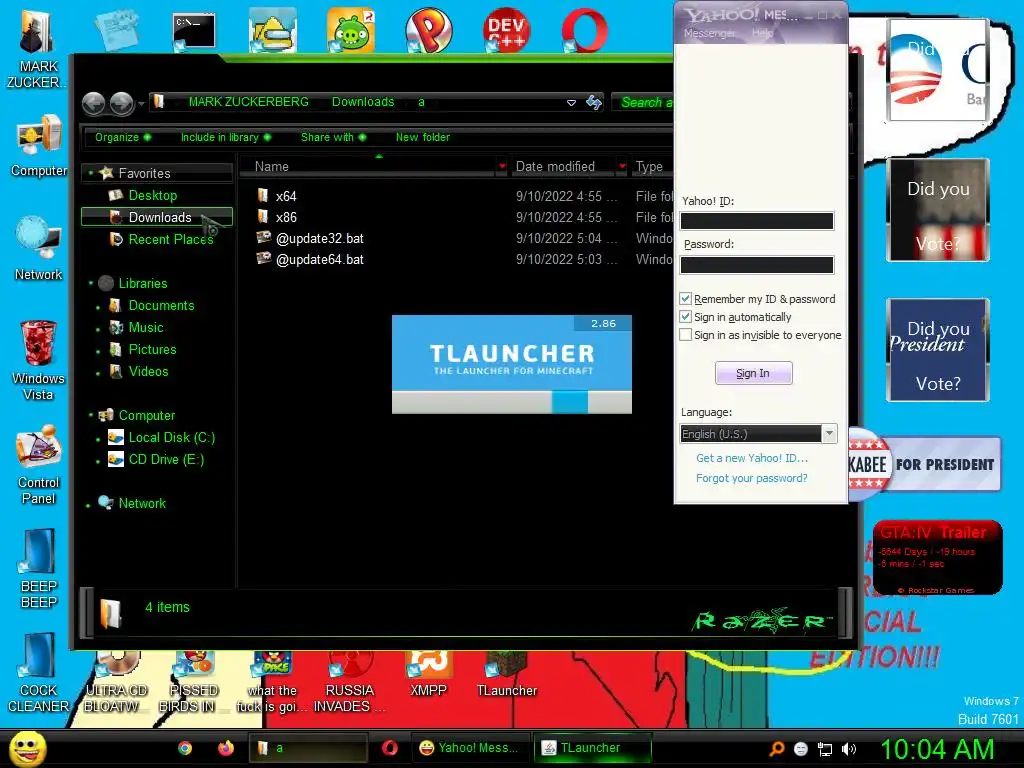
Task: Click the TLauncher loading progress bar
Action: pos(511,402)
